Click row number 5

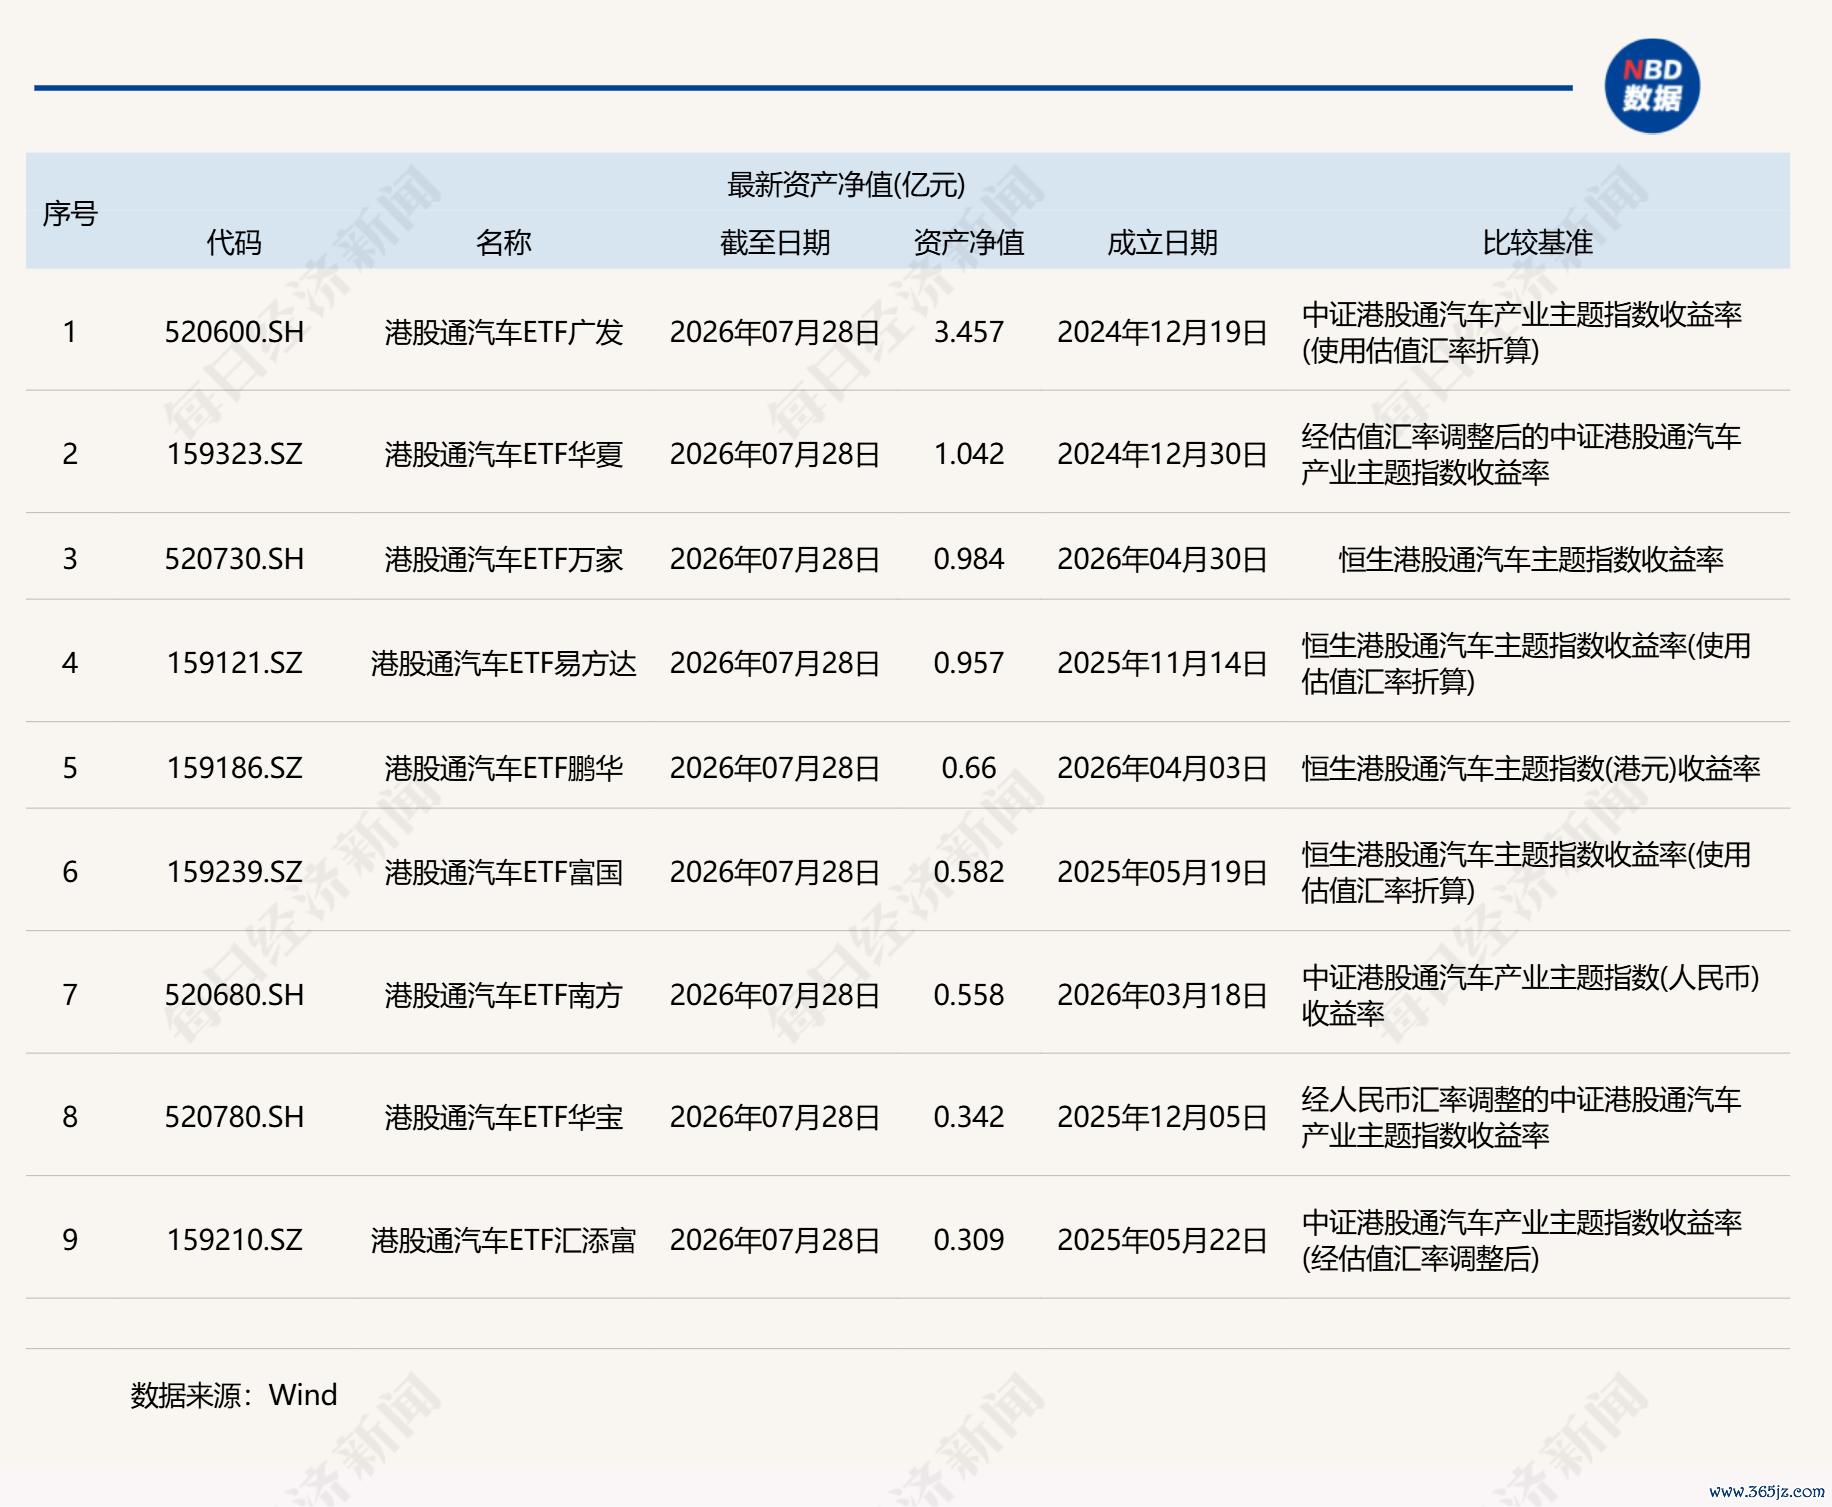[x=70, y=767]
